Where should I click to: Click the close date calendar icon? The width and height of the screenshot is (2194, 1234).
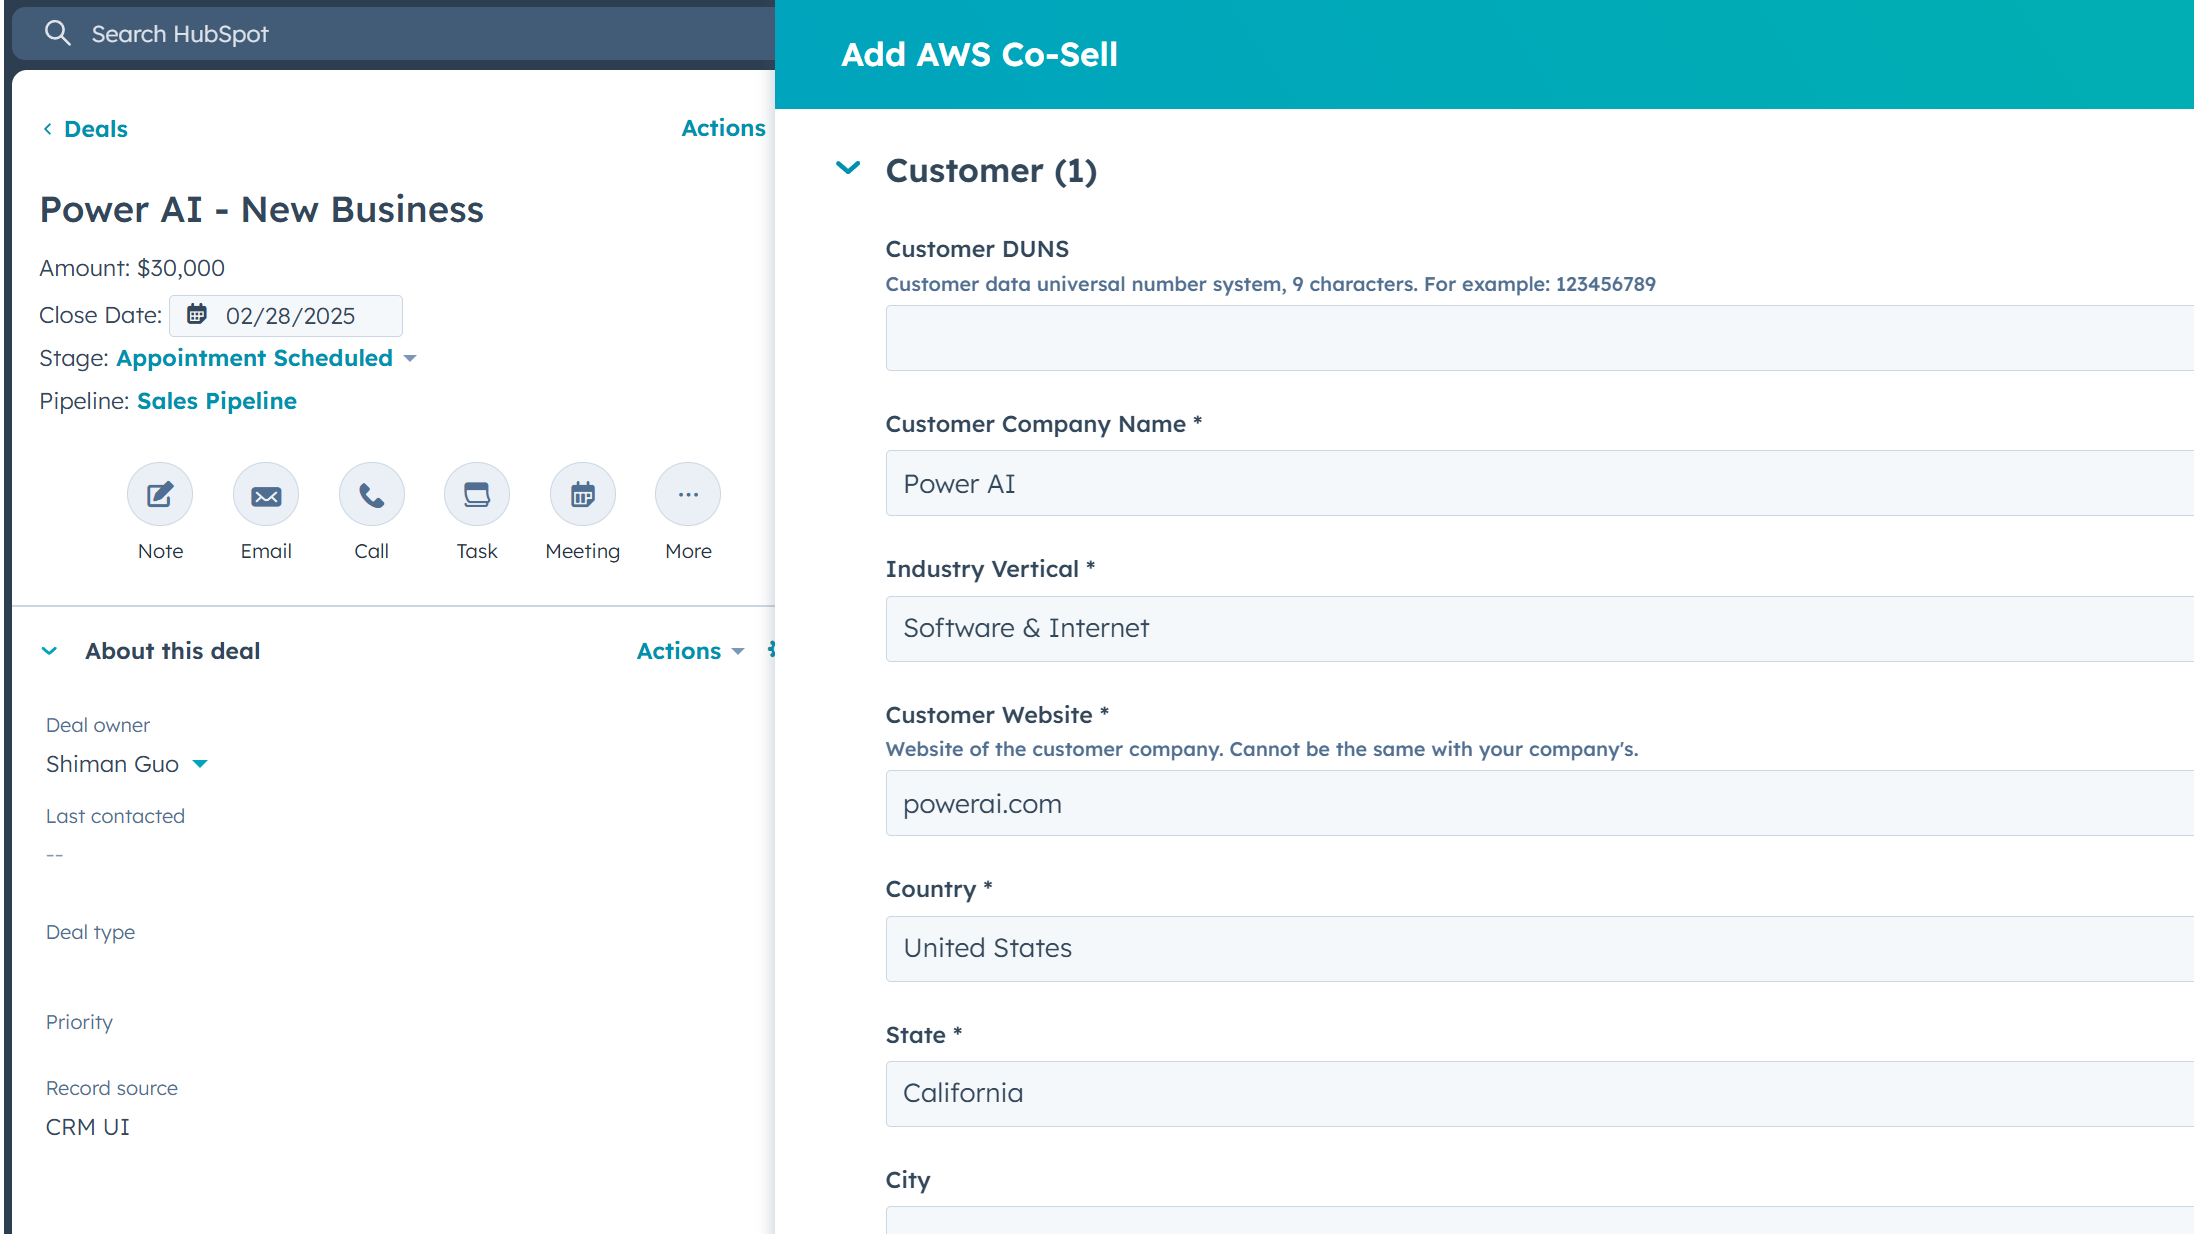tap(197, 315)
